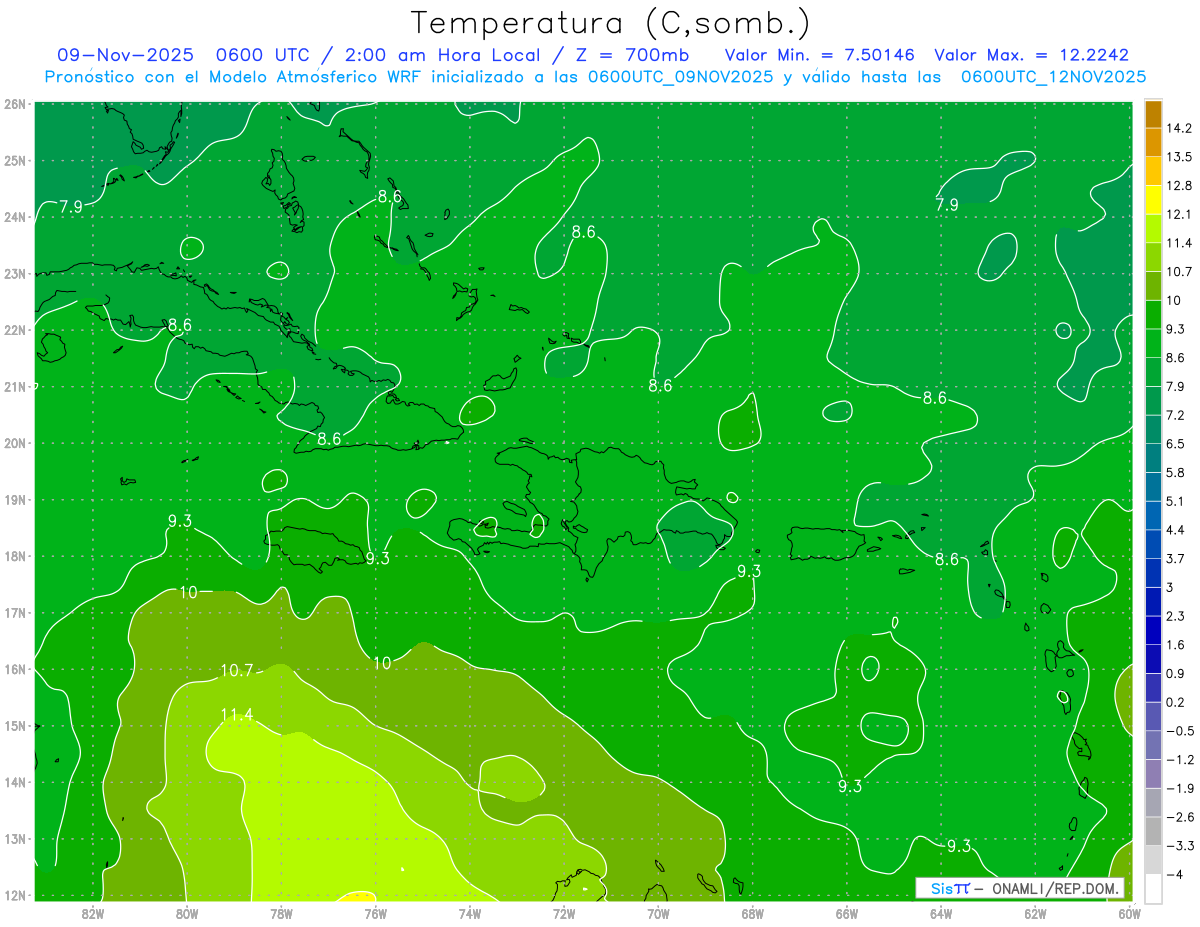Pick the yellow swatch between 12.1 and 12.8
Image resolution: width=1200 pixels, height=927 pixels.
click(x=1153, y=200)
